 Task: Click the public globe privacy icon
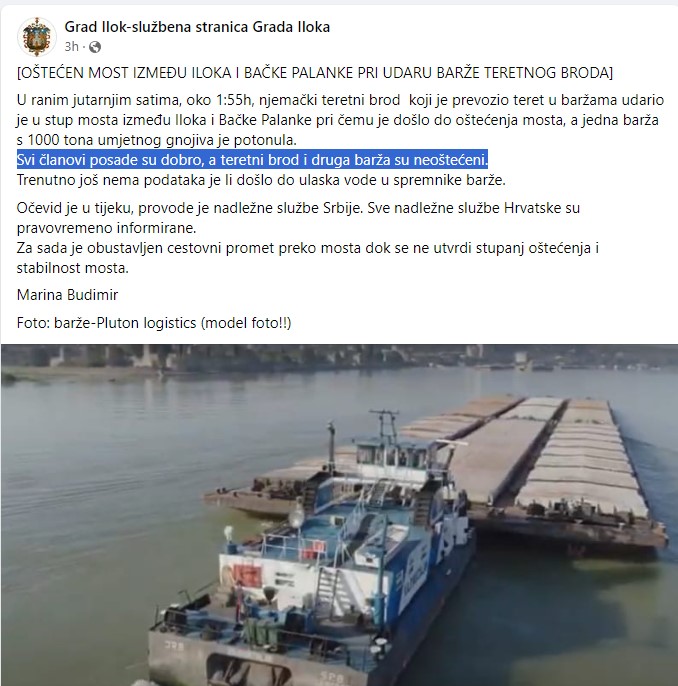(95, 47)
